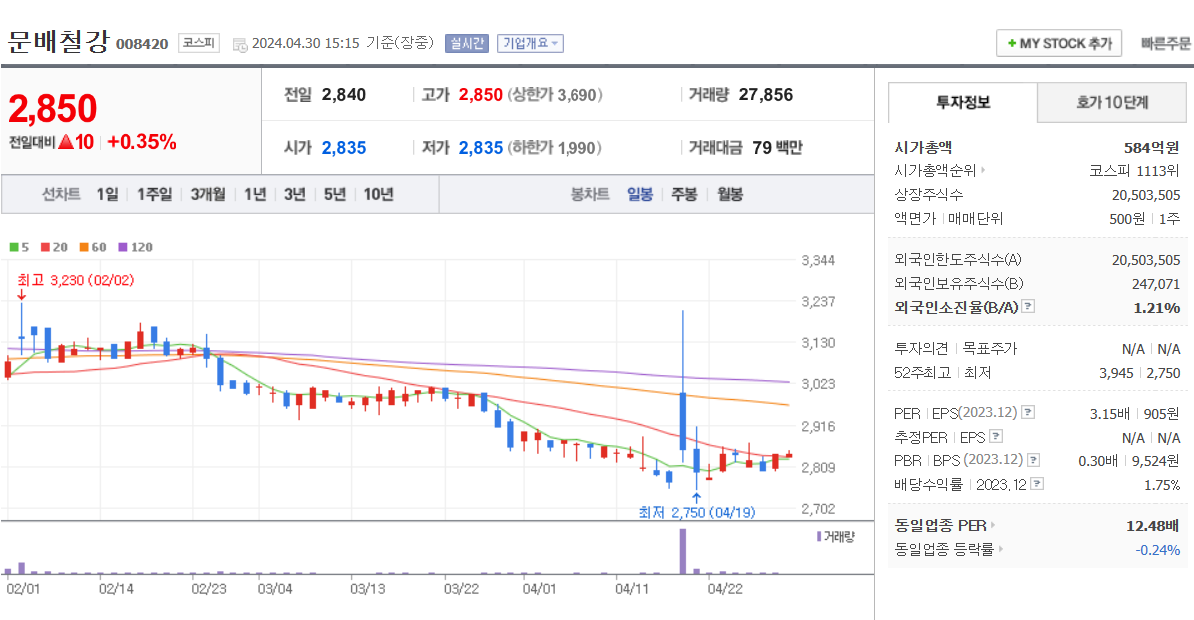The width and height of the screenshot is (1194, 620).
Task: Click the stock name 문배철강
Action: pyautogui.click(x=58, y=42)
